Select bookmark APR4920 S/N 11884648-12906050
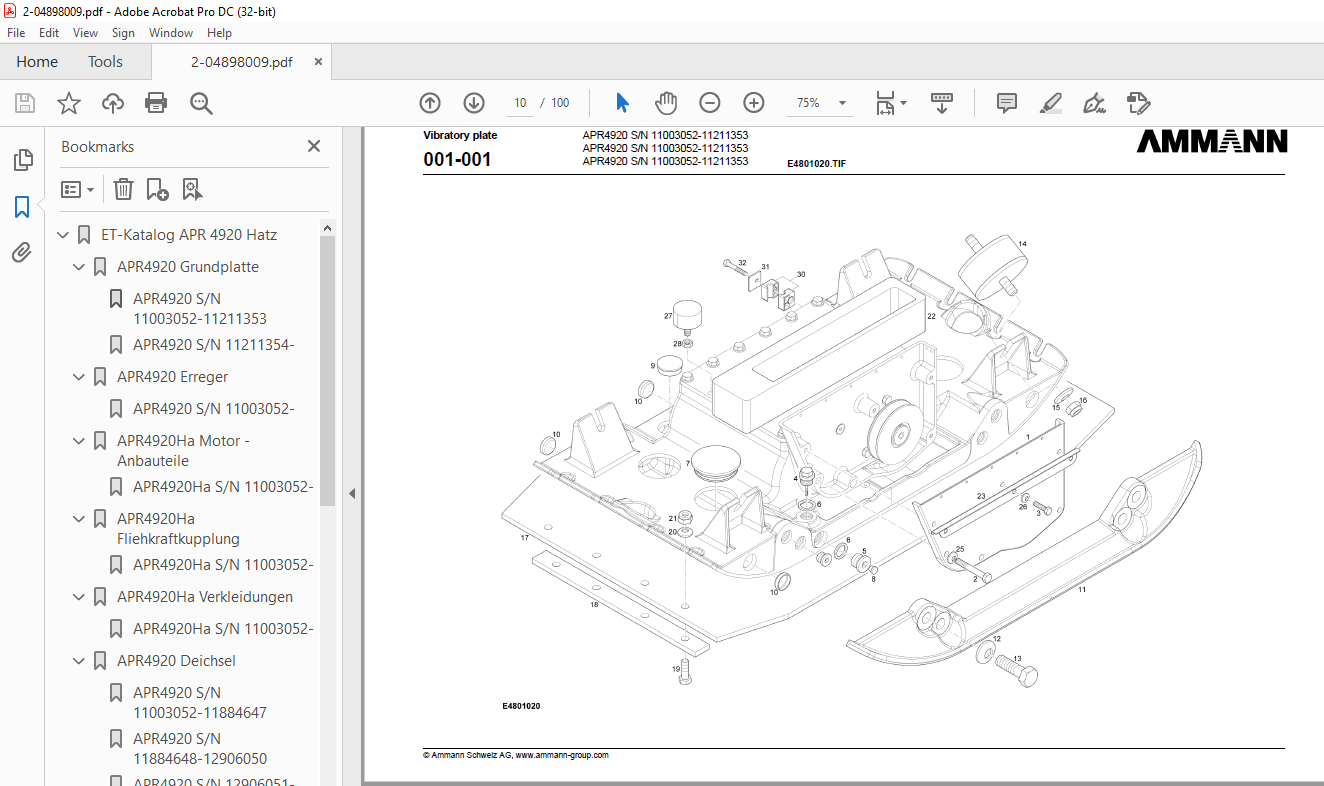1324x786 pixels. [200, 749]
